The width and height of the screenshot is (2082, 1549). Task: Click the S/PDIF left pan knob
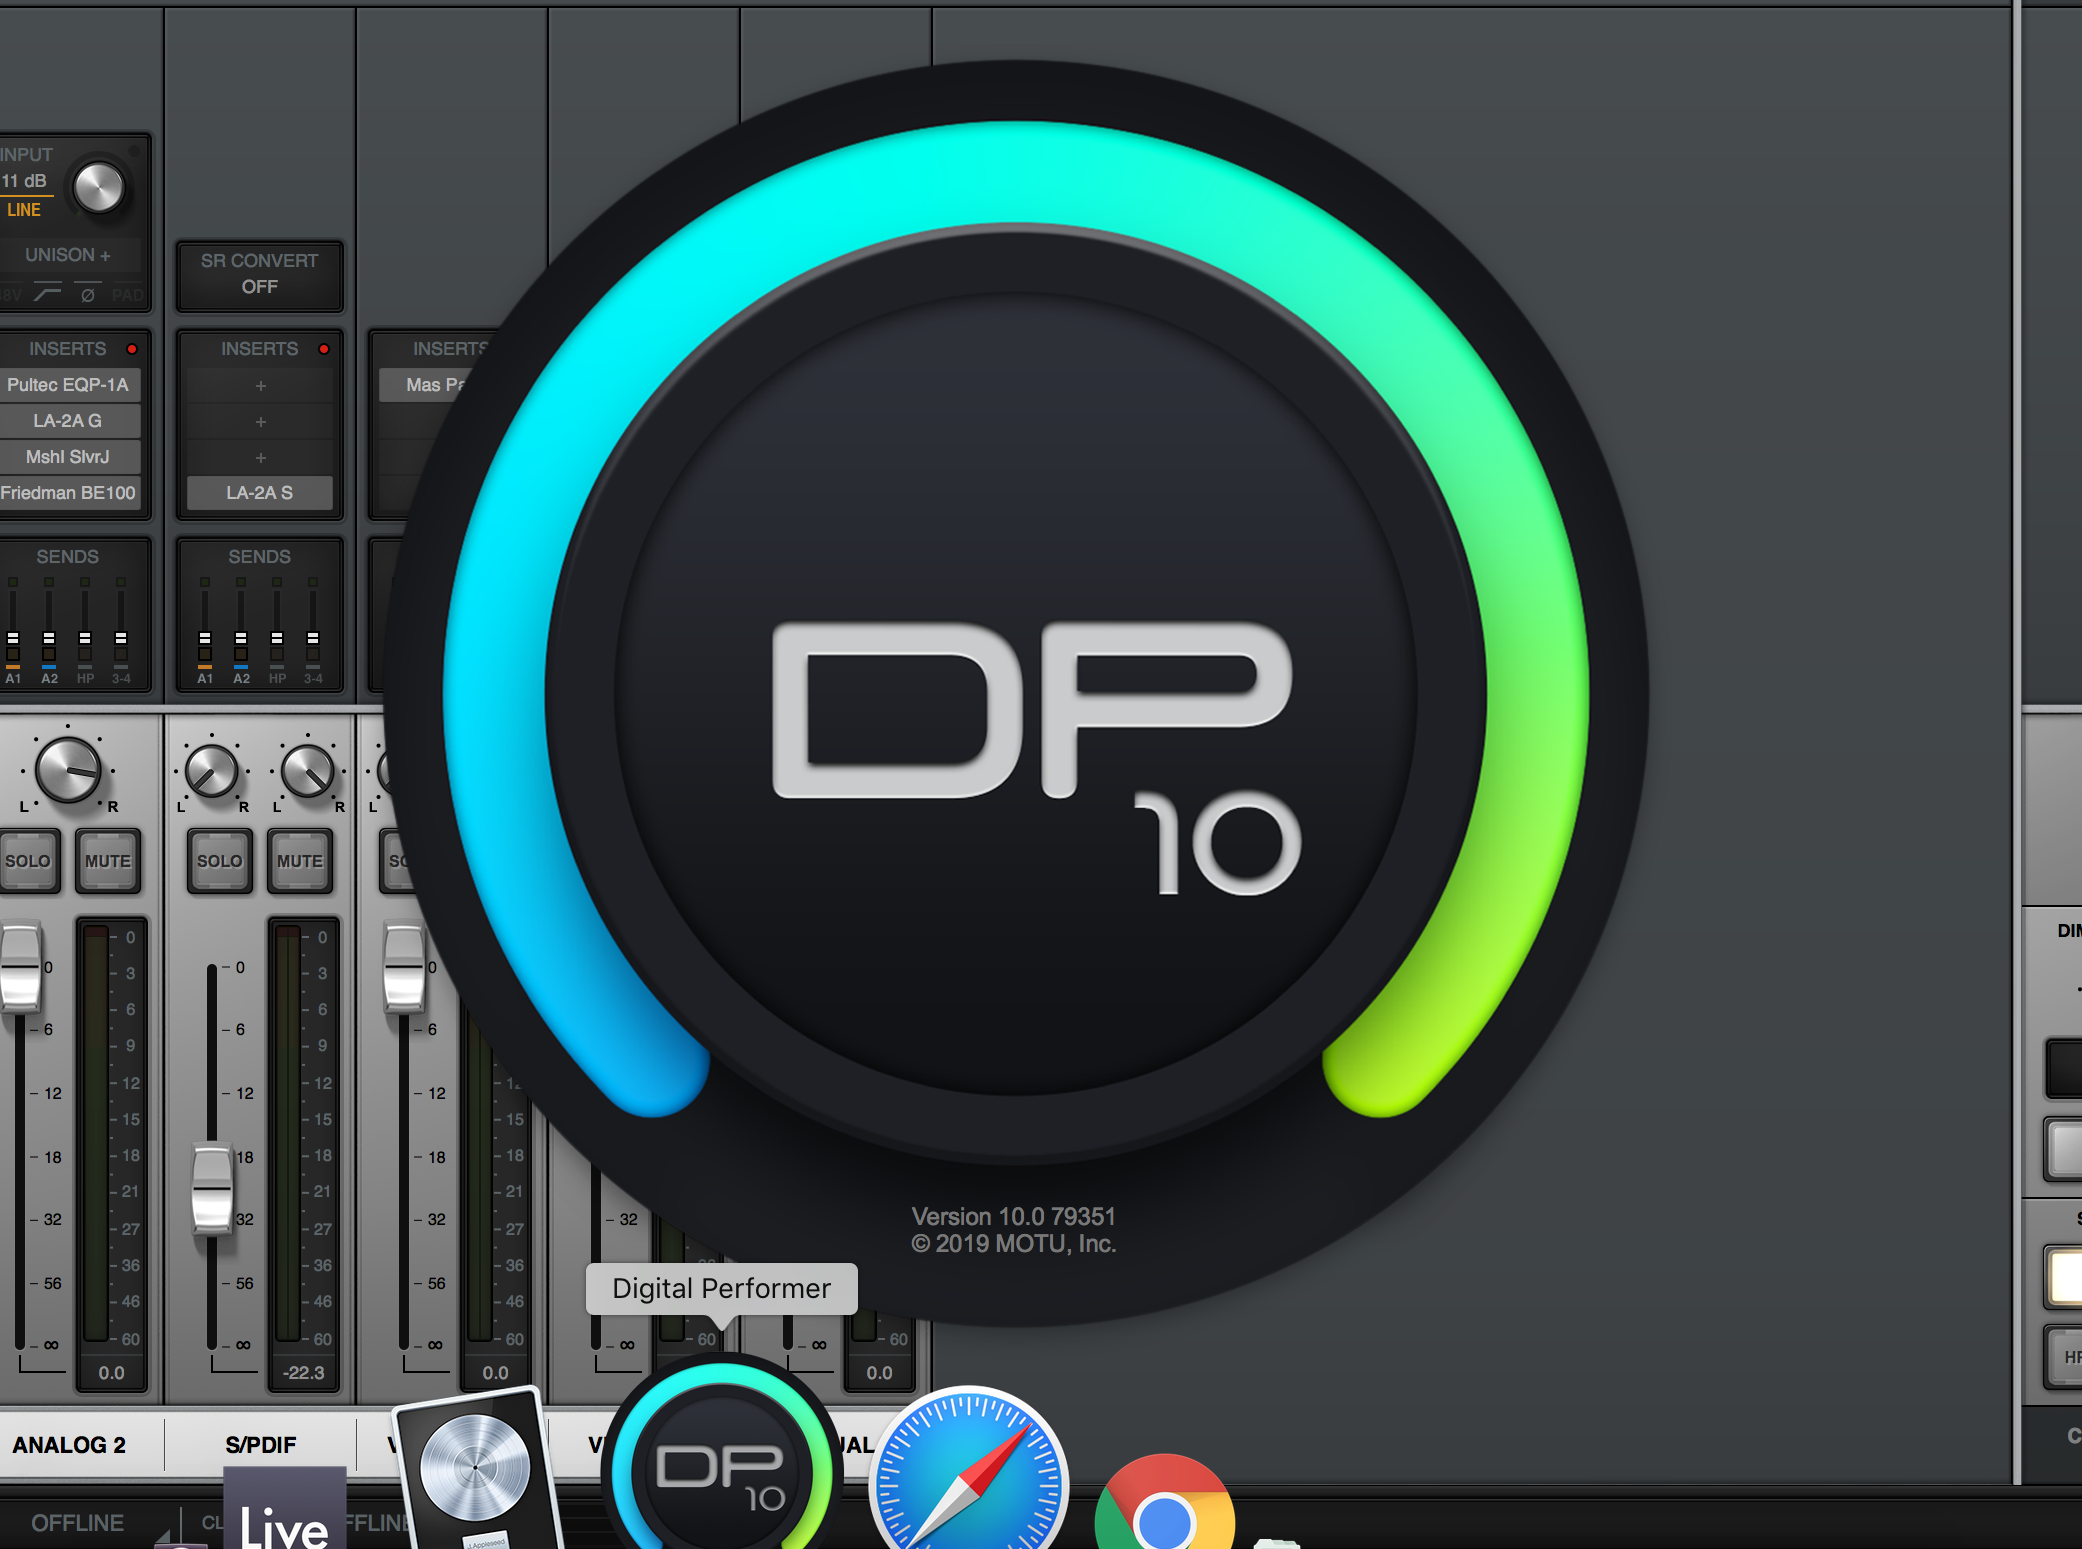pos(212,772)
